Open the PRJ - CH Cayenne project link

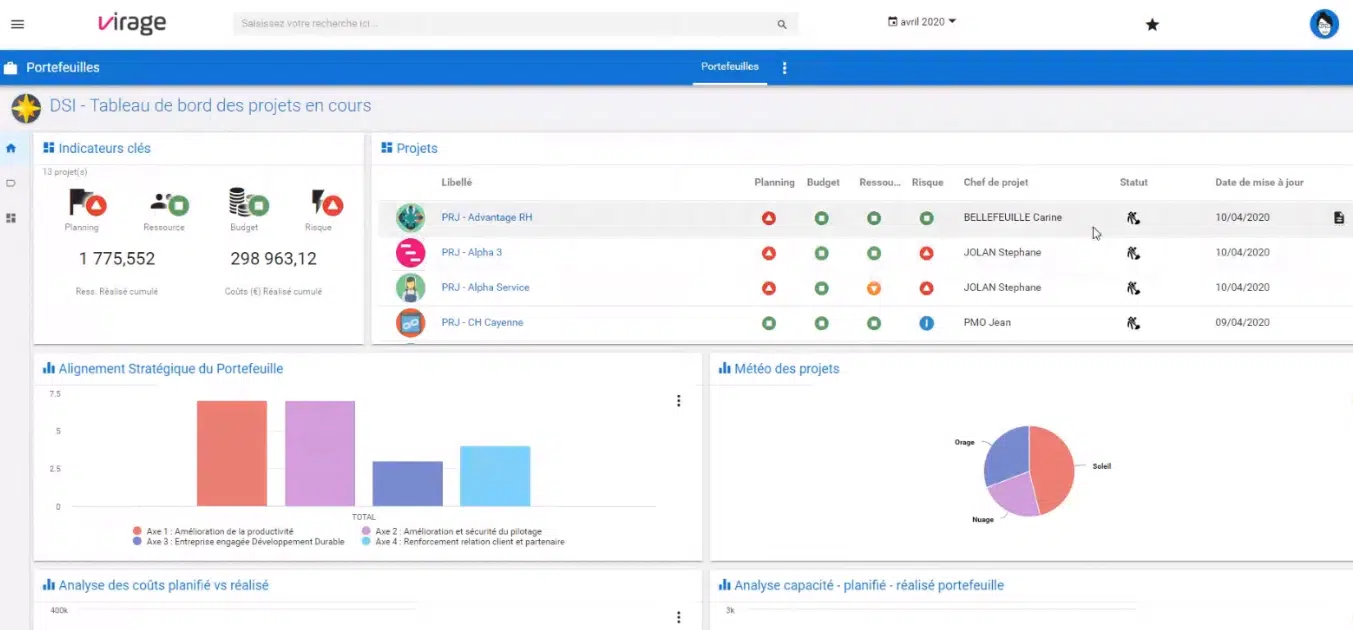point(482,322)
